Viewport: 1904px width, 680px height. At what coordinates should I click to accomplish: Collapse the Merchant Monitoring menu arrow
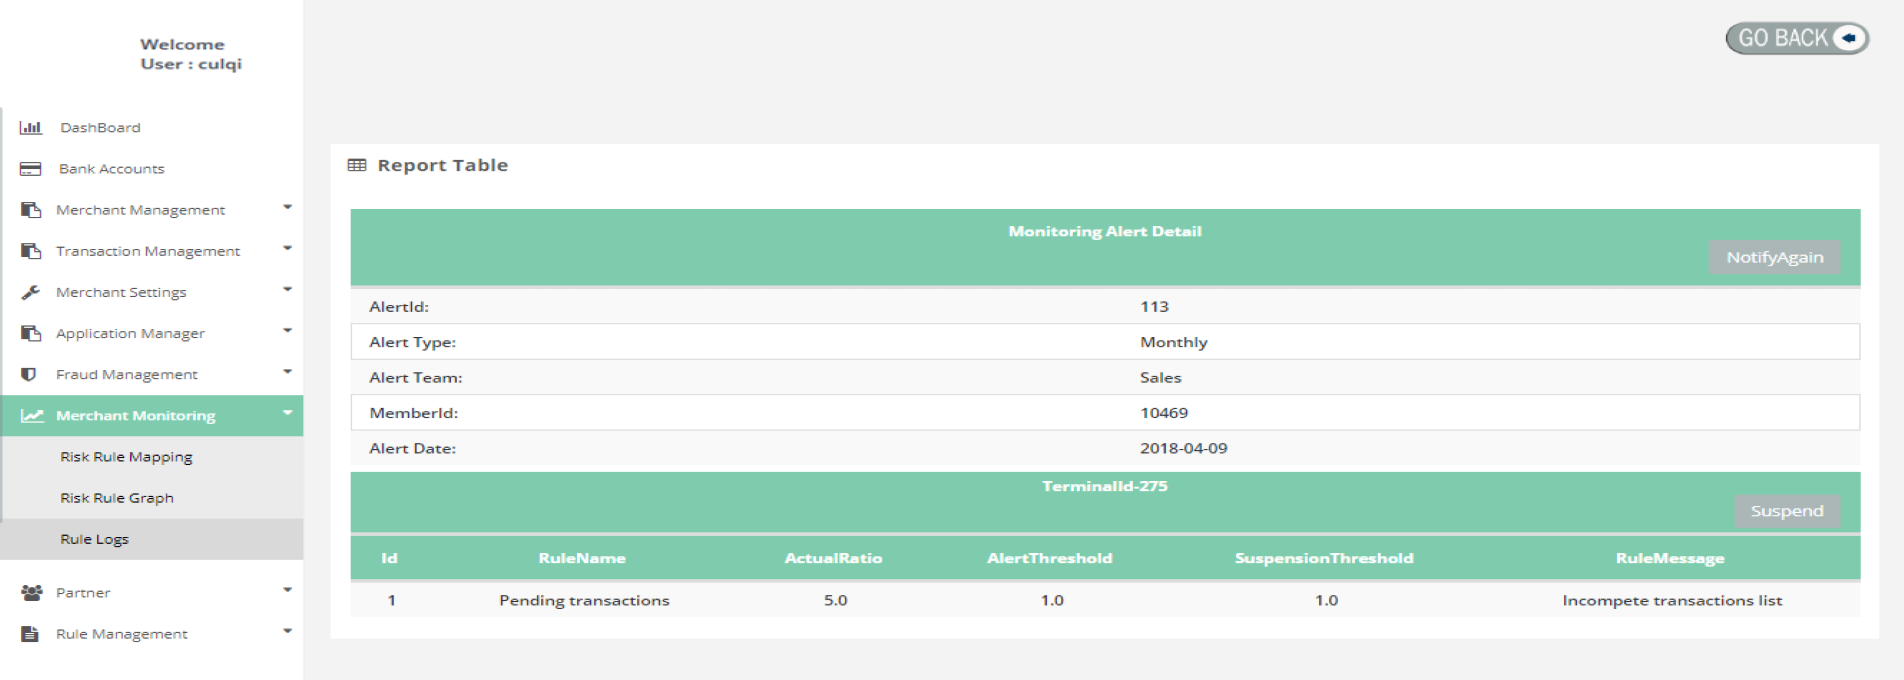[287, 413]
